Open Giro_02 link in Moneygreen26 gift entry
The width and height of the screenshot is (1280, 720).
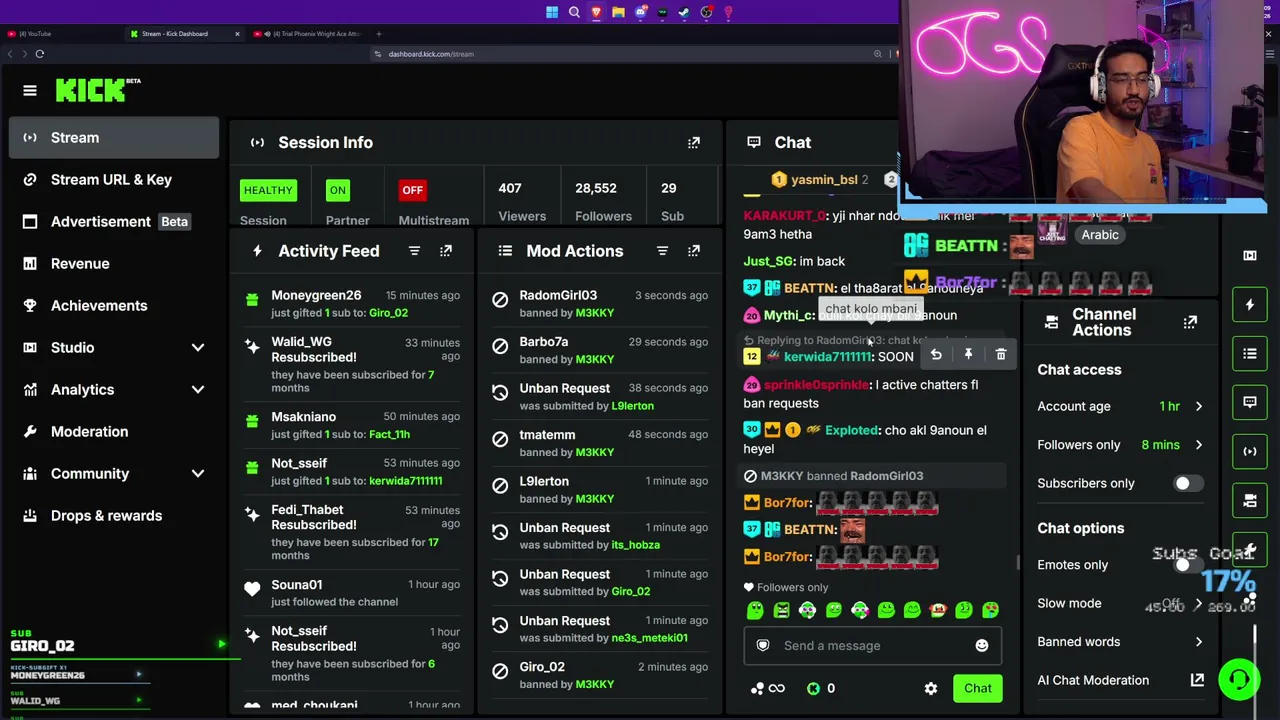(x=388, y=313)
